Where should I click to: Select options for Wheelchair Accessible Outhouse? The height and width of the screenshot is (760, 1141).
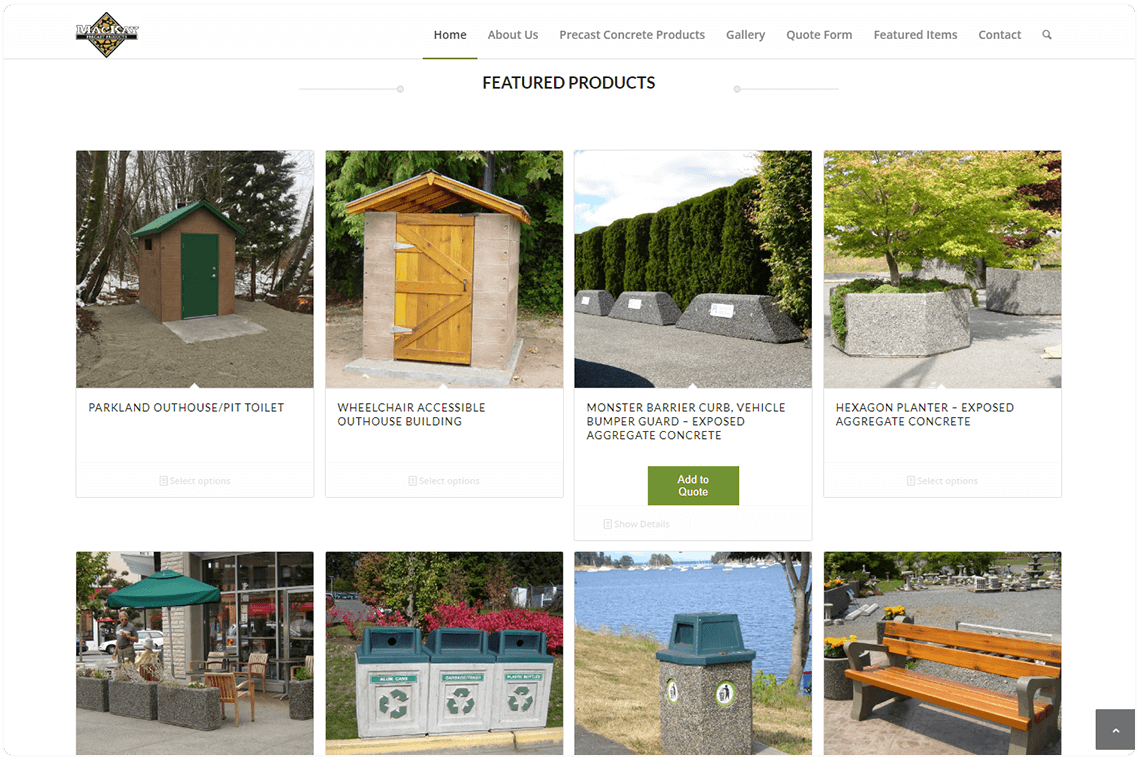point(444,481)
